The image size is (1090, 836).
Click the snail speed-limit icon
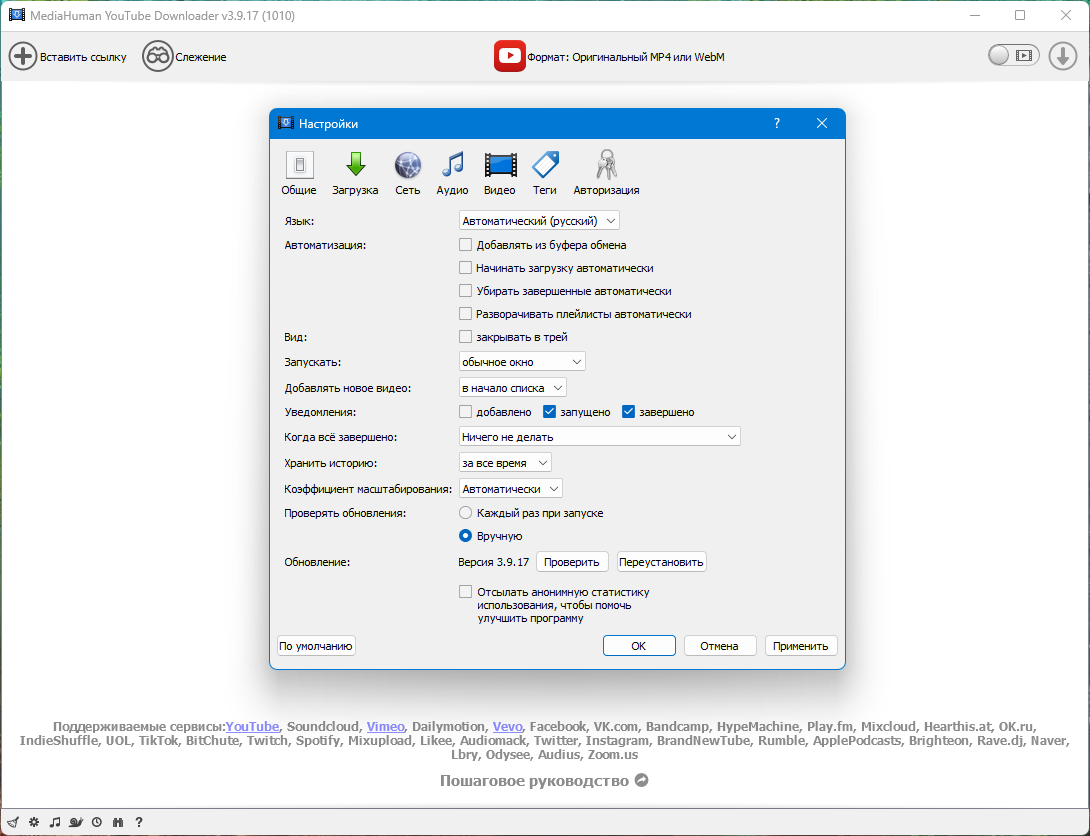(76, 822)
